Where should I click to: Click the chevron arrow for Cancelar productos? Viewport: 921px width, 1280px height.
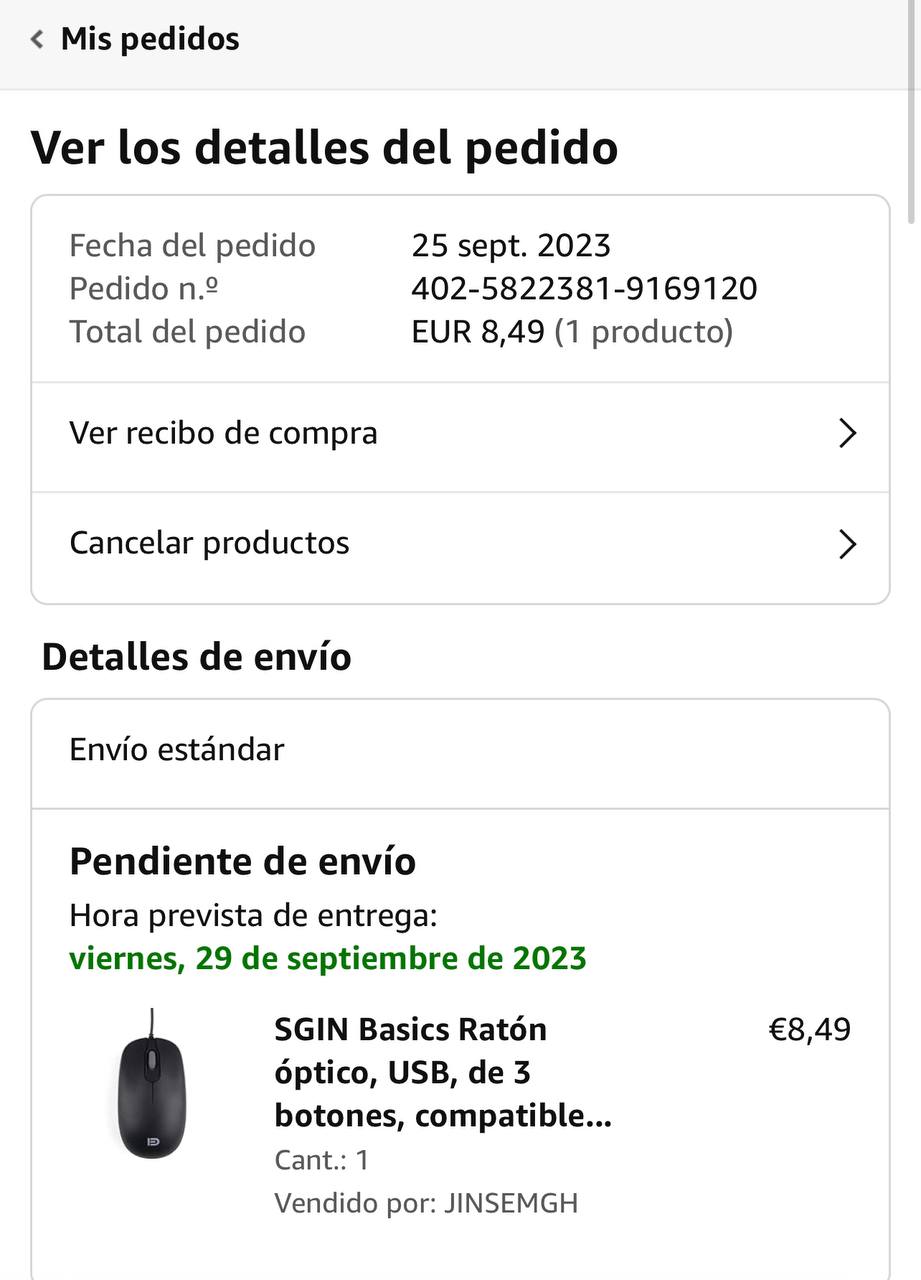pyautogui.click(x=847, y=544)
